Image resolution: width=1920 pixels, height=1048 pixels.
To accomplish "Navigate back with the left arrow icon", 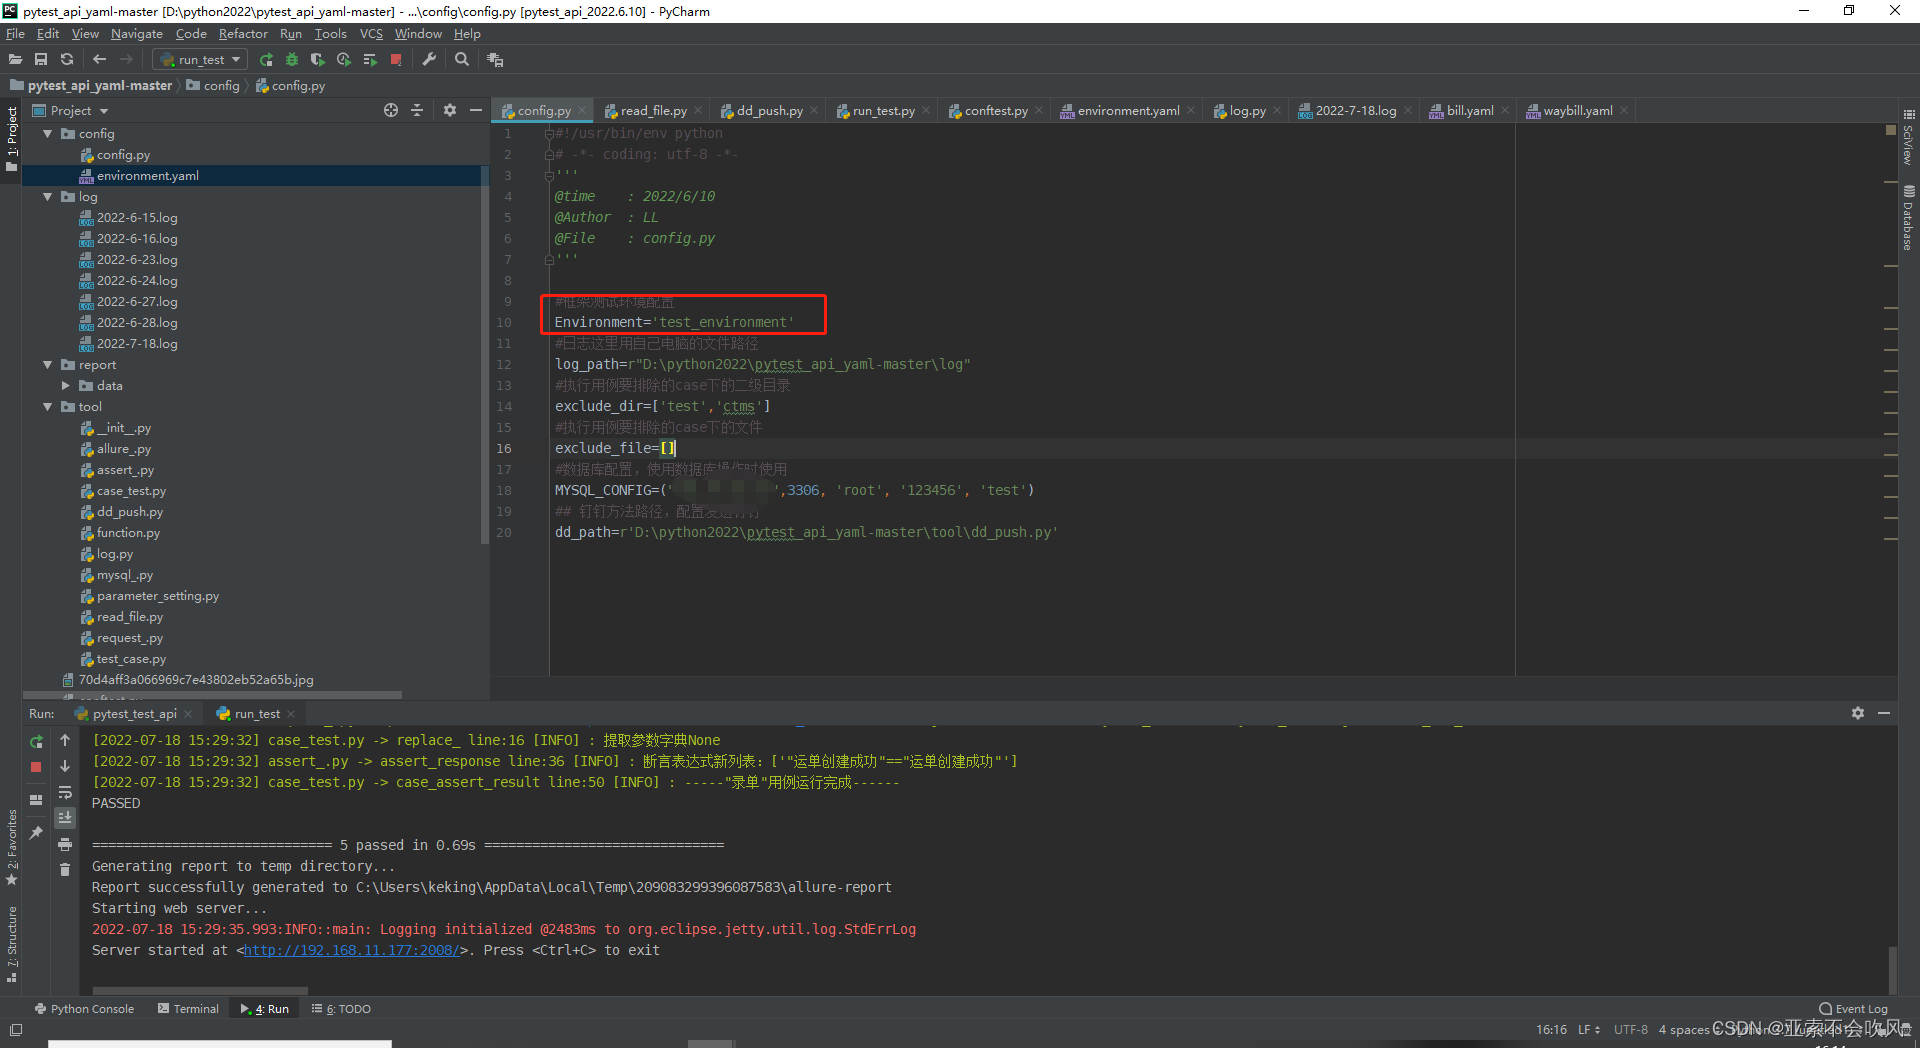I will pyautogui.click(x=99, y=60).
